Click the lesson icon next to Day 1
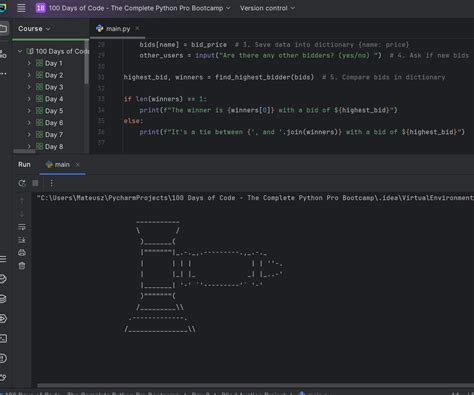 (39, 63)
